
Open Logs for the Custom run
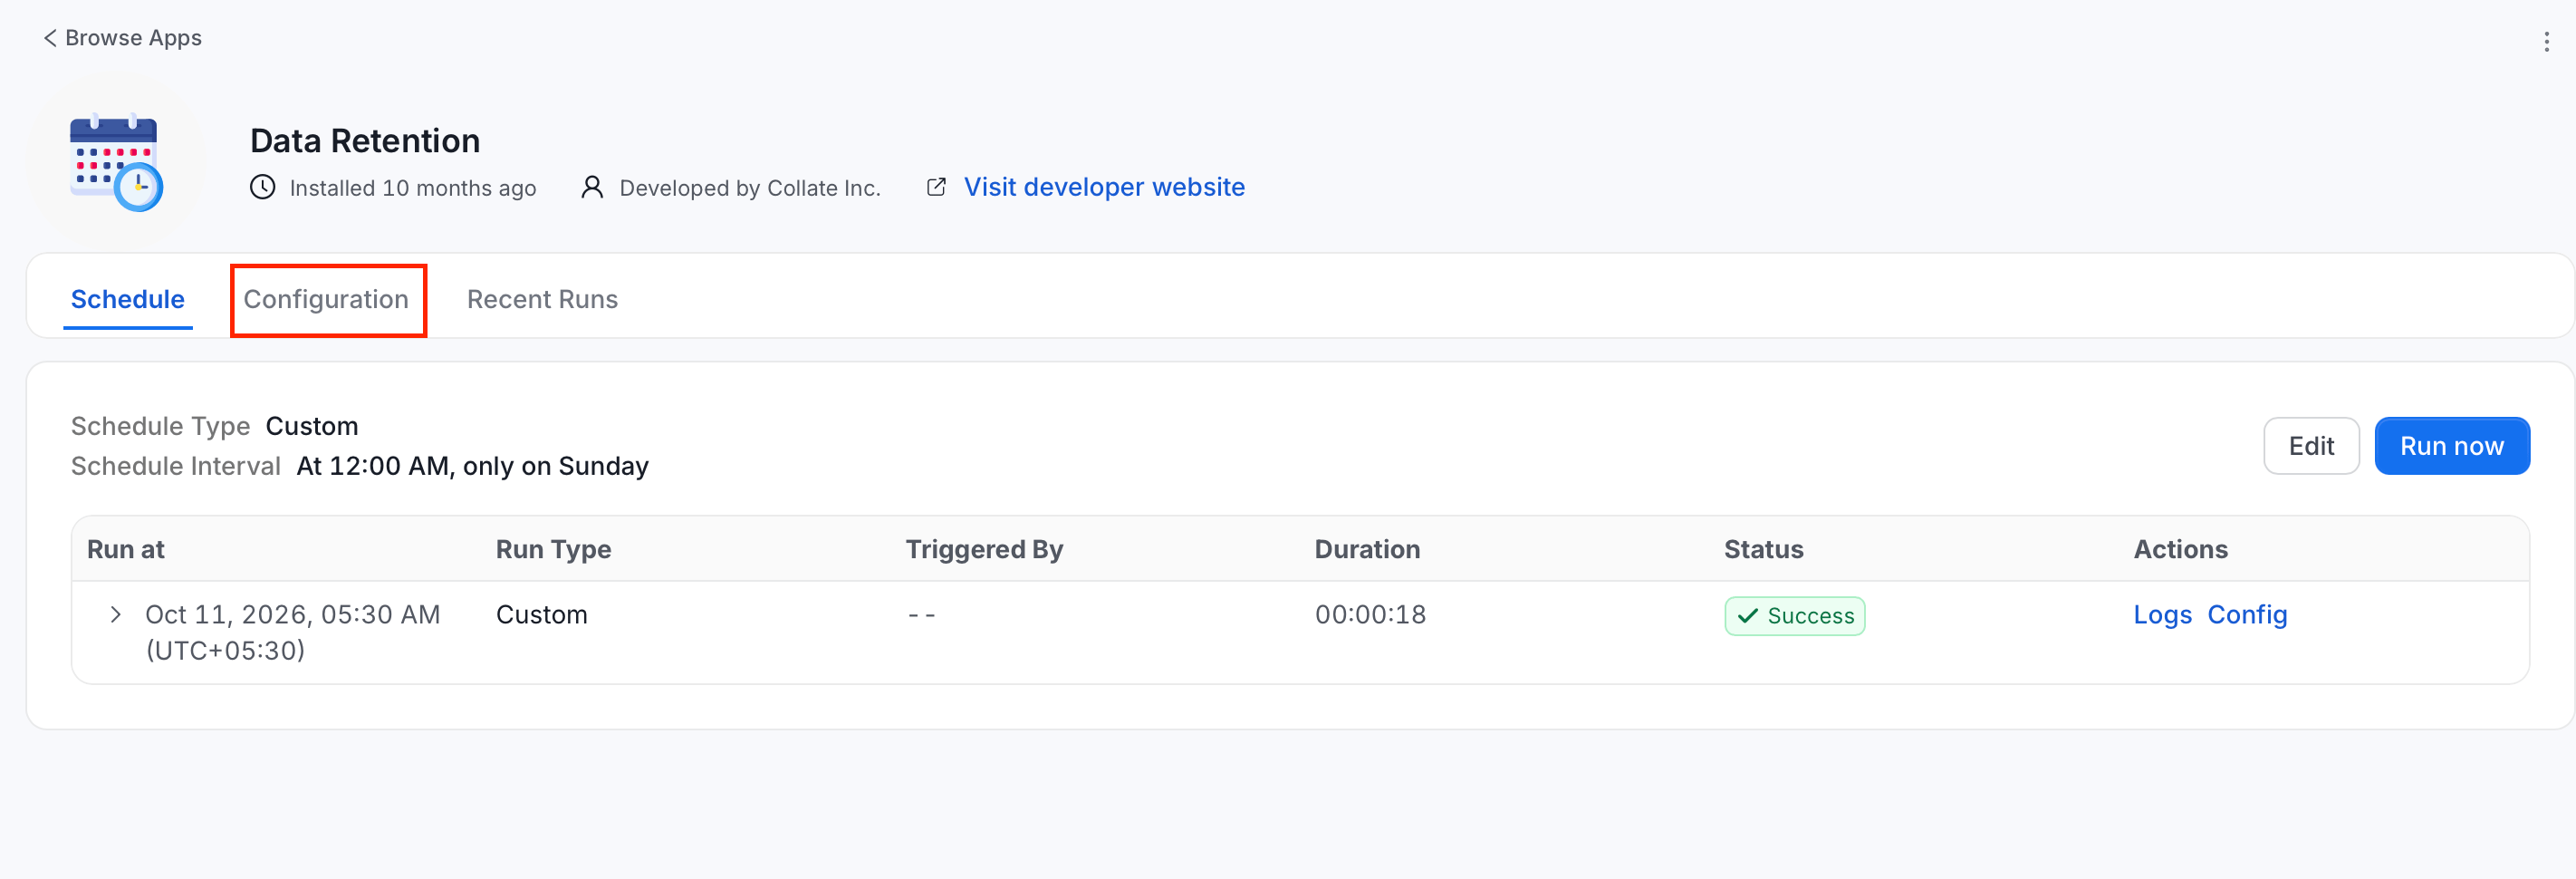click(x=2162, y=615)
